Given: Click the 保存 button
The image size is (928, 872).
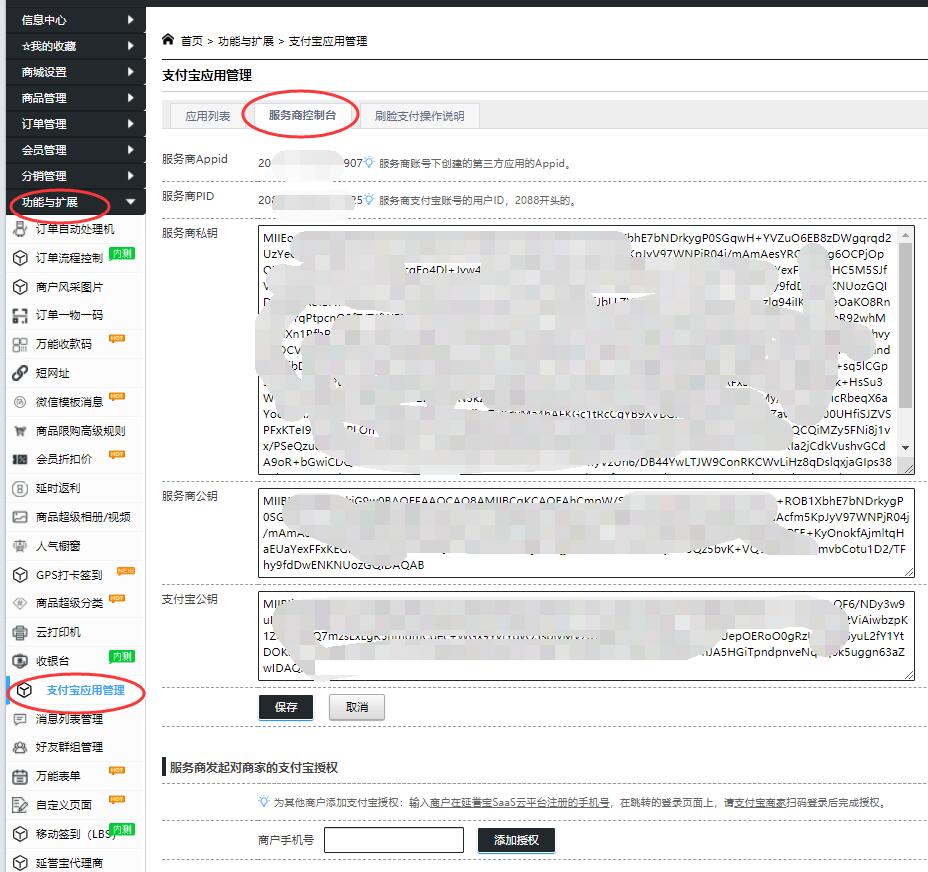Looking at the screenshot, I should 286,707.
